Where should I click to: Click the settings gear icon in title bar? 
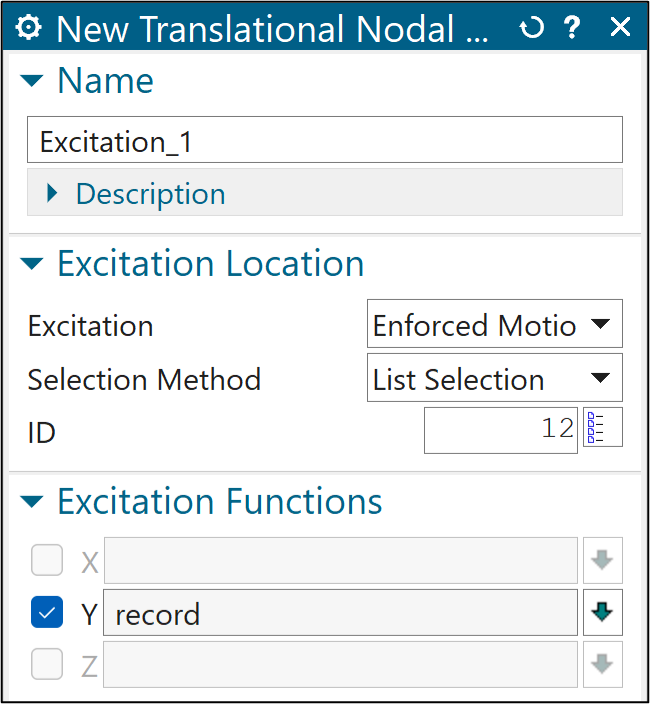point(30,27)
